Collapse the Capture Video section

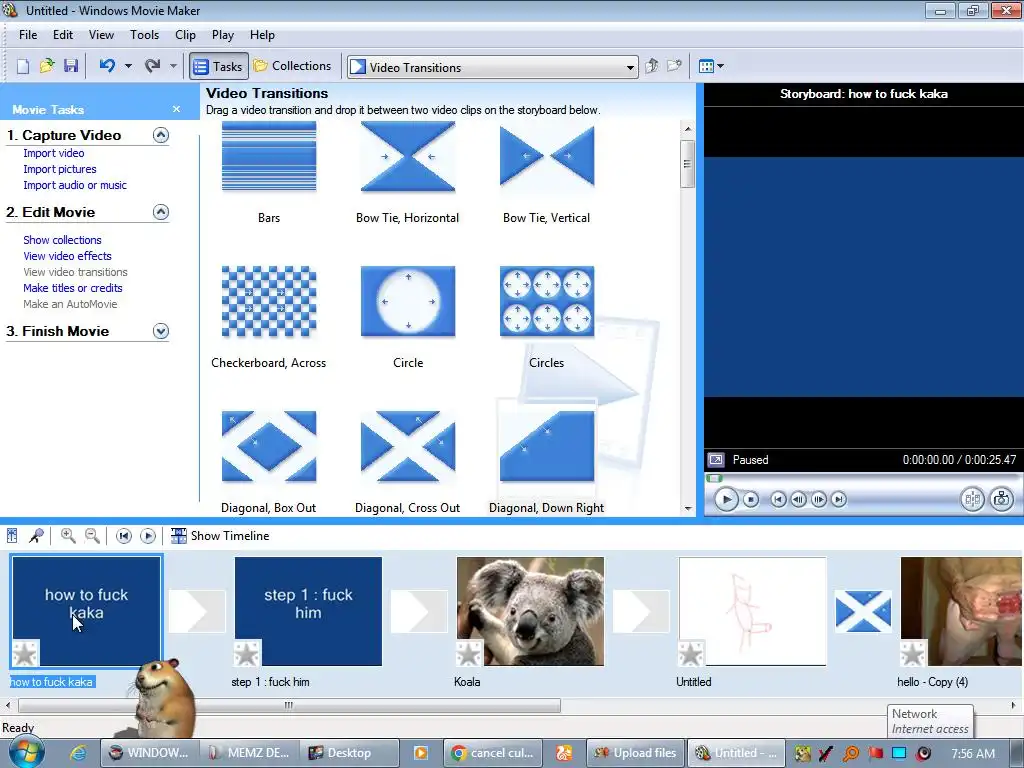pyautogui.click(x=161, y=135)
